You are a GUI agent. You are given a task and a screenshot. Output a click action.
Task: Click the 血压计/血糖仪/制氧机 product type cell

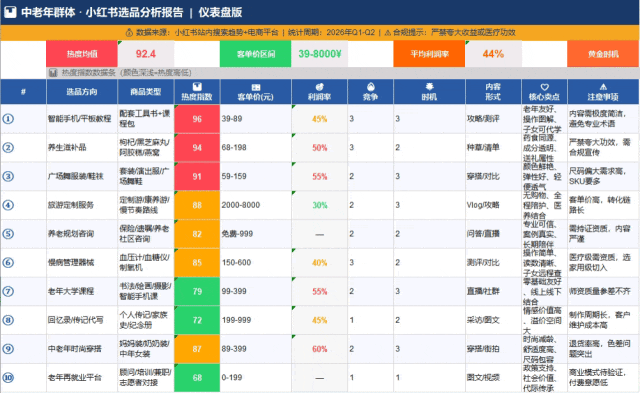(146, 262)
